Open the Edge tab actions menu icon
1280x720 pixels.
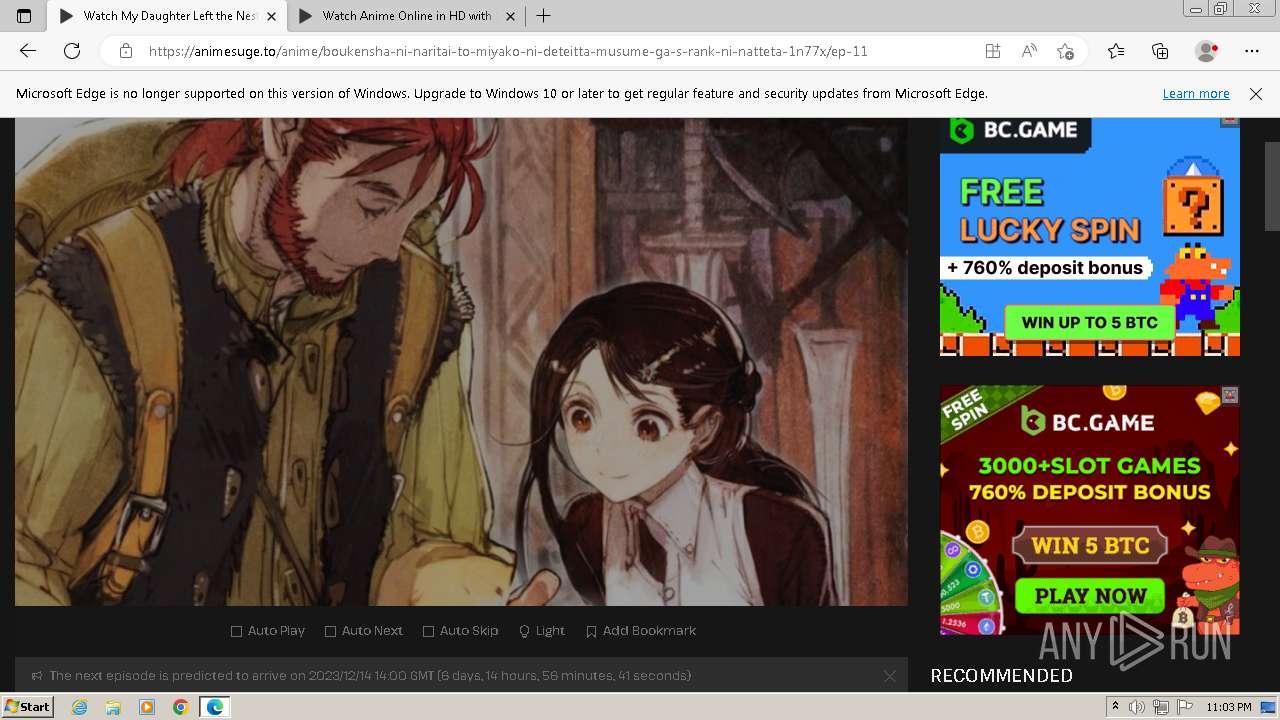click(24, 16)
